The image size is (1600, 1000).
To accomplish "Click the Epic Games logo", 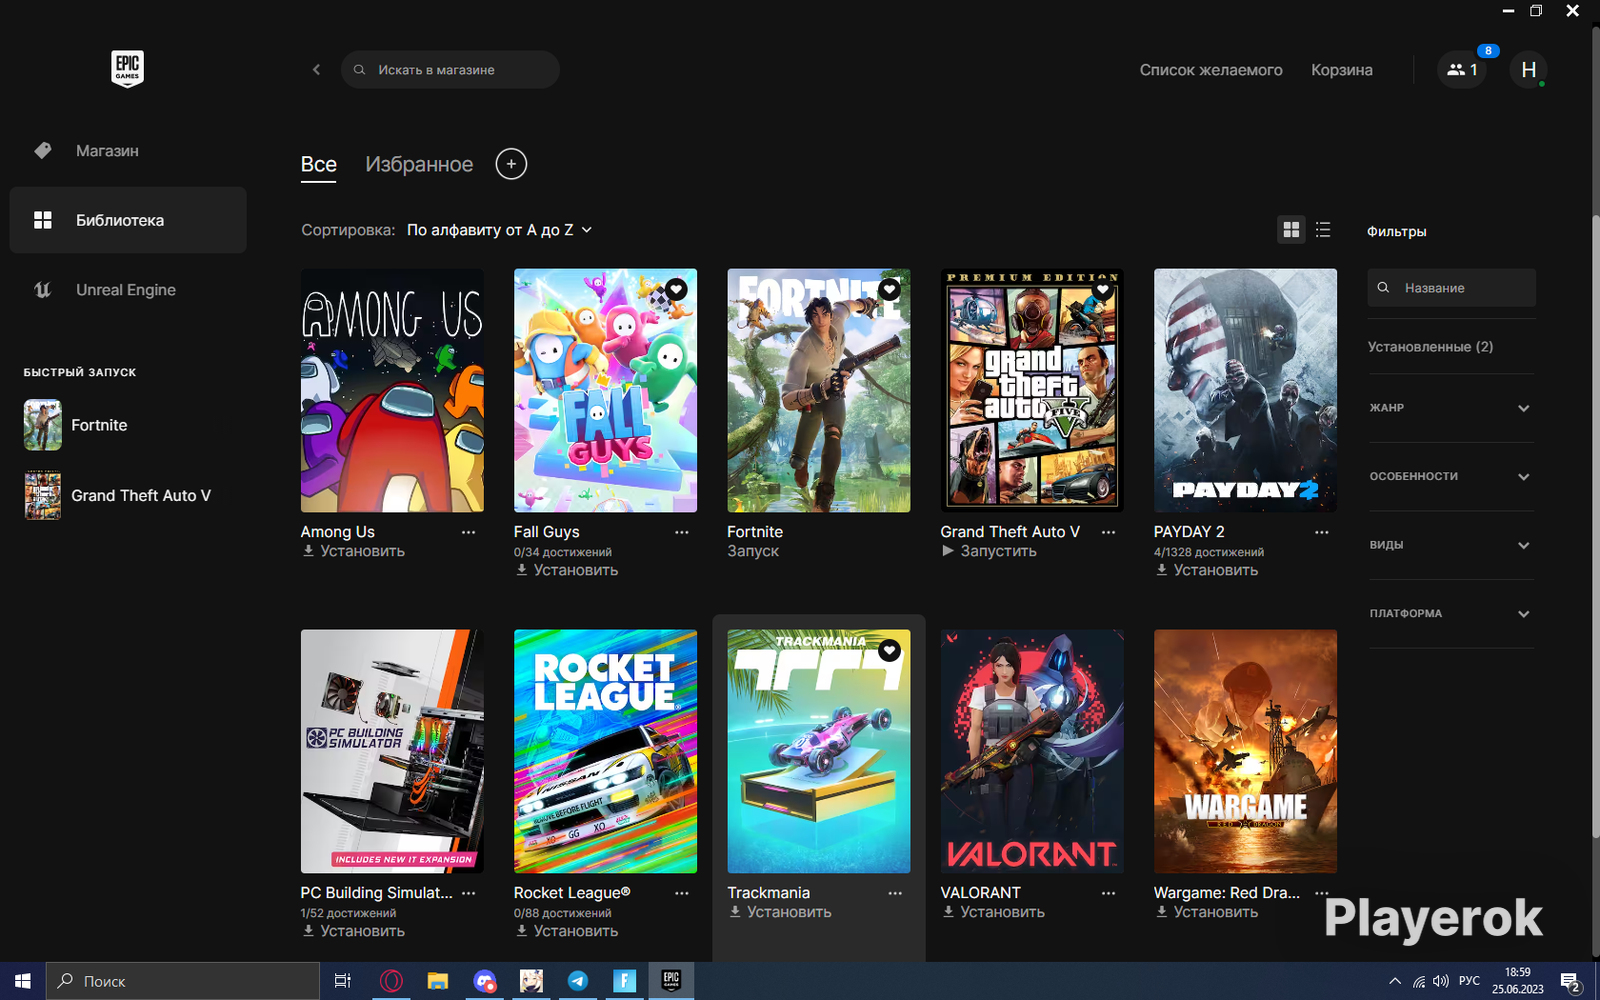I will (x=127, y=69).
